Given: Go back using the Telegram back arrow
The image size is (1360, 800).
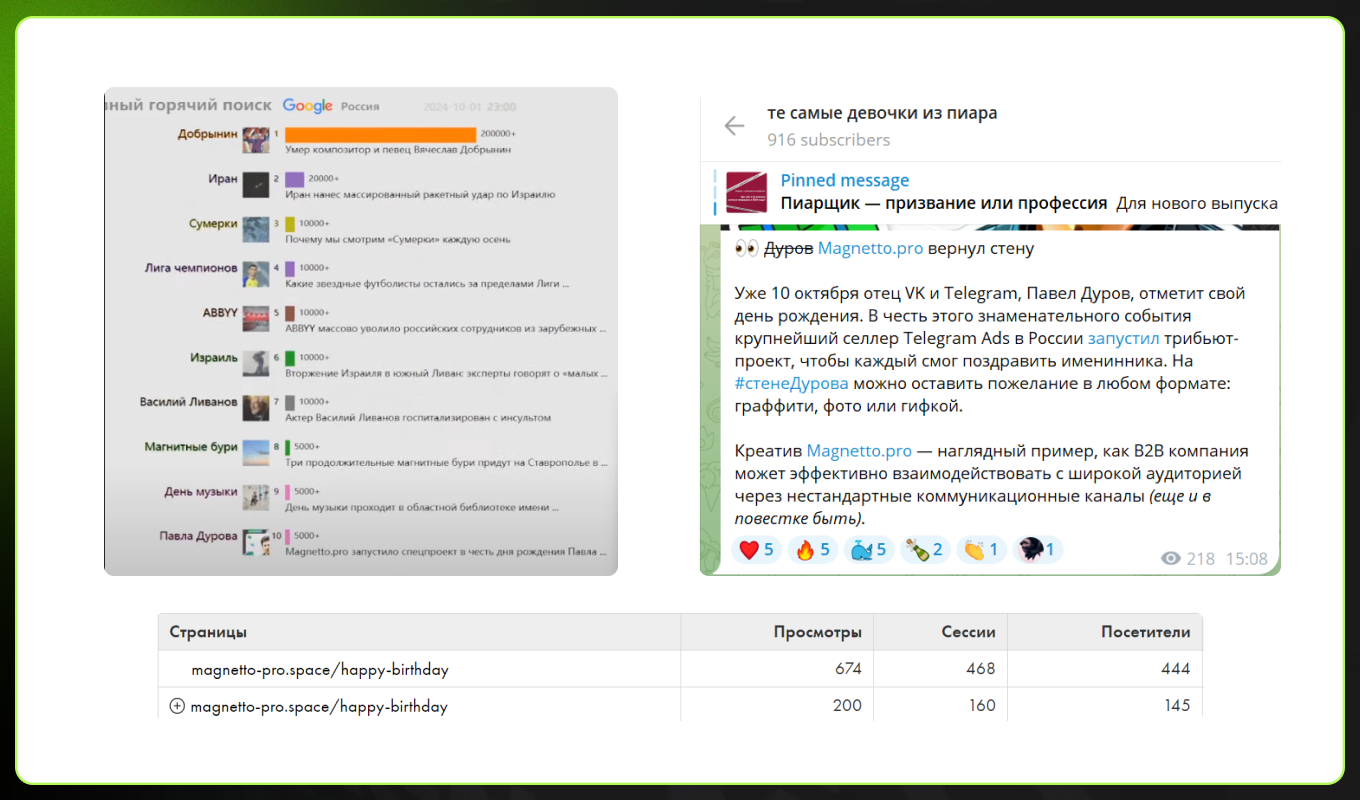Looking at the screenshot, I should (x=734, y=126).
